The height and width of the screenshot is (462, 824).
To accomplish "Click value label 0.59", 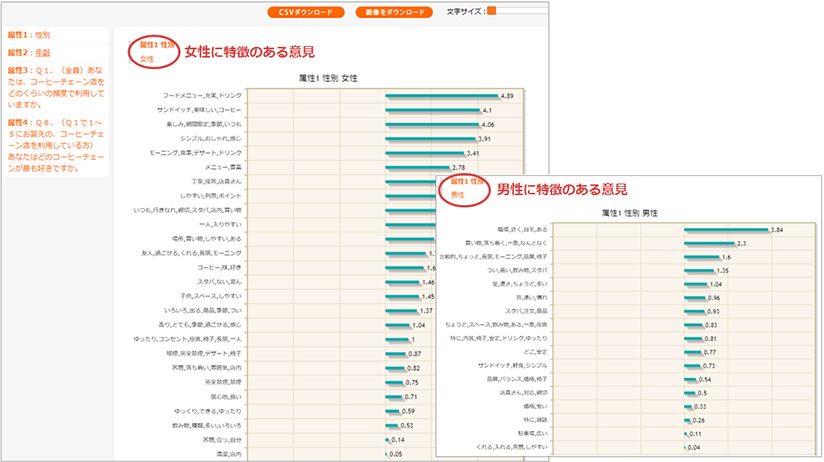I will (x=408, y=411).
